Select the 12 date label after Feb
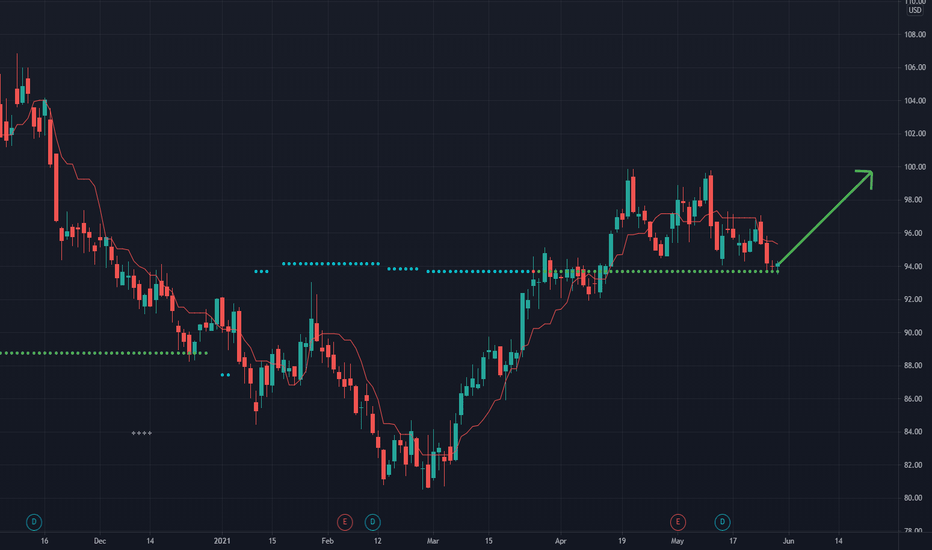Image resolution: width=932 pixels, height=550 pixels. point(377,541)
